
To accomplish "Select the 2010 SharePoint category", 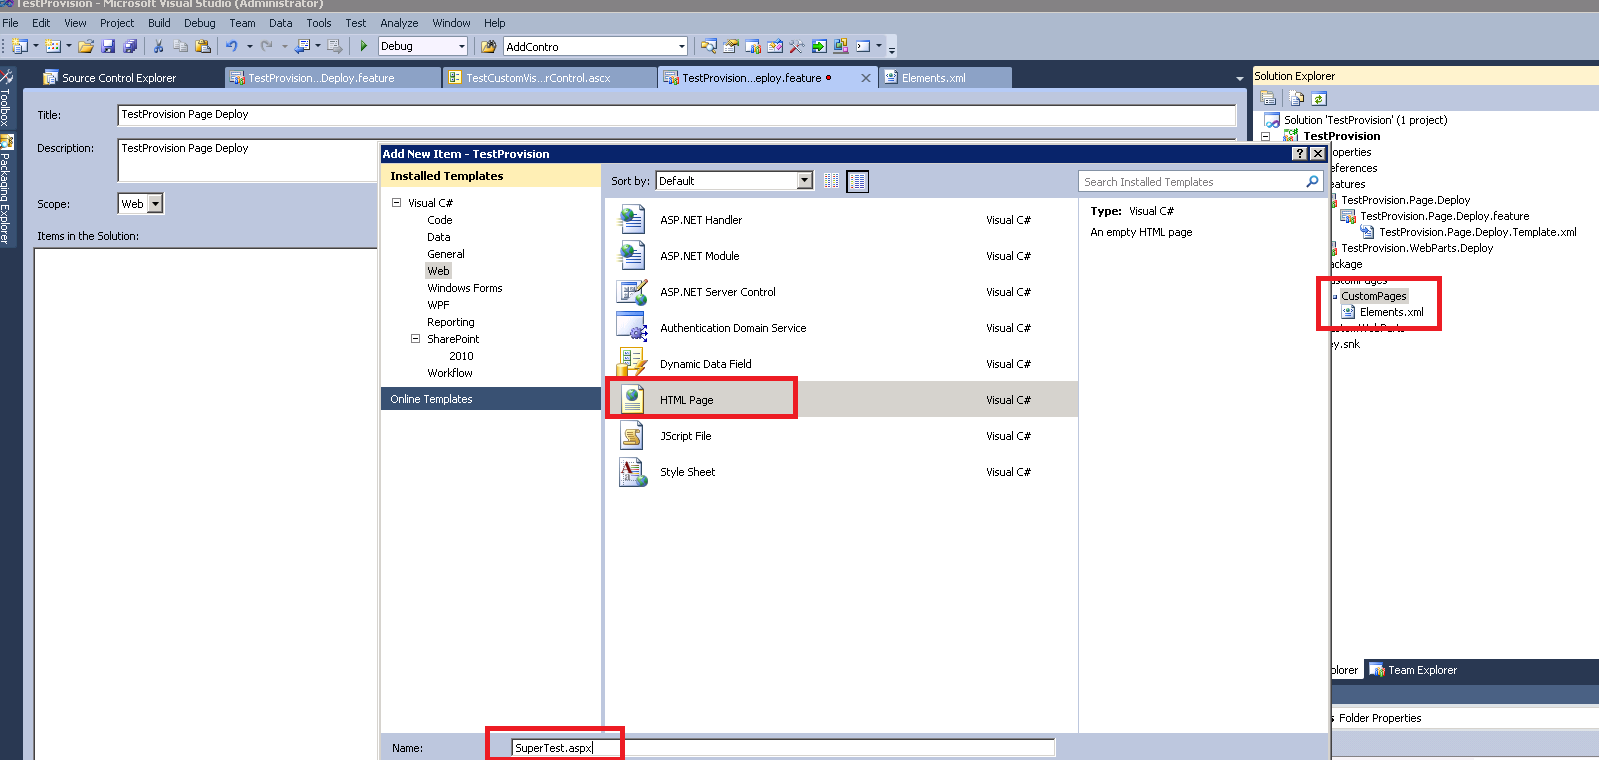I will (x=461, y=356).
